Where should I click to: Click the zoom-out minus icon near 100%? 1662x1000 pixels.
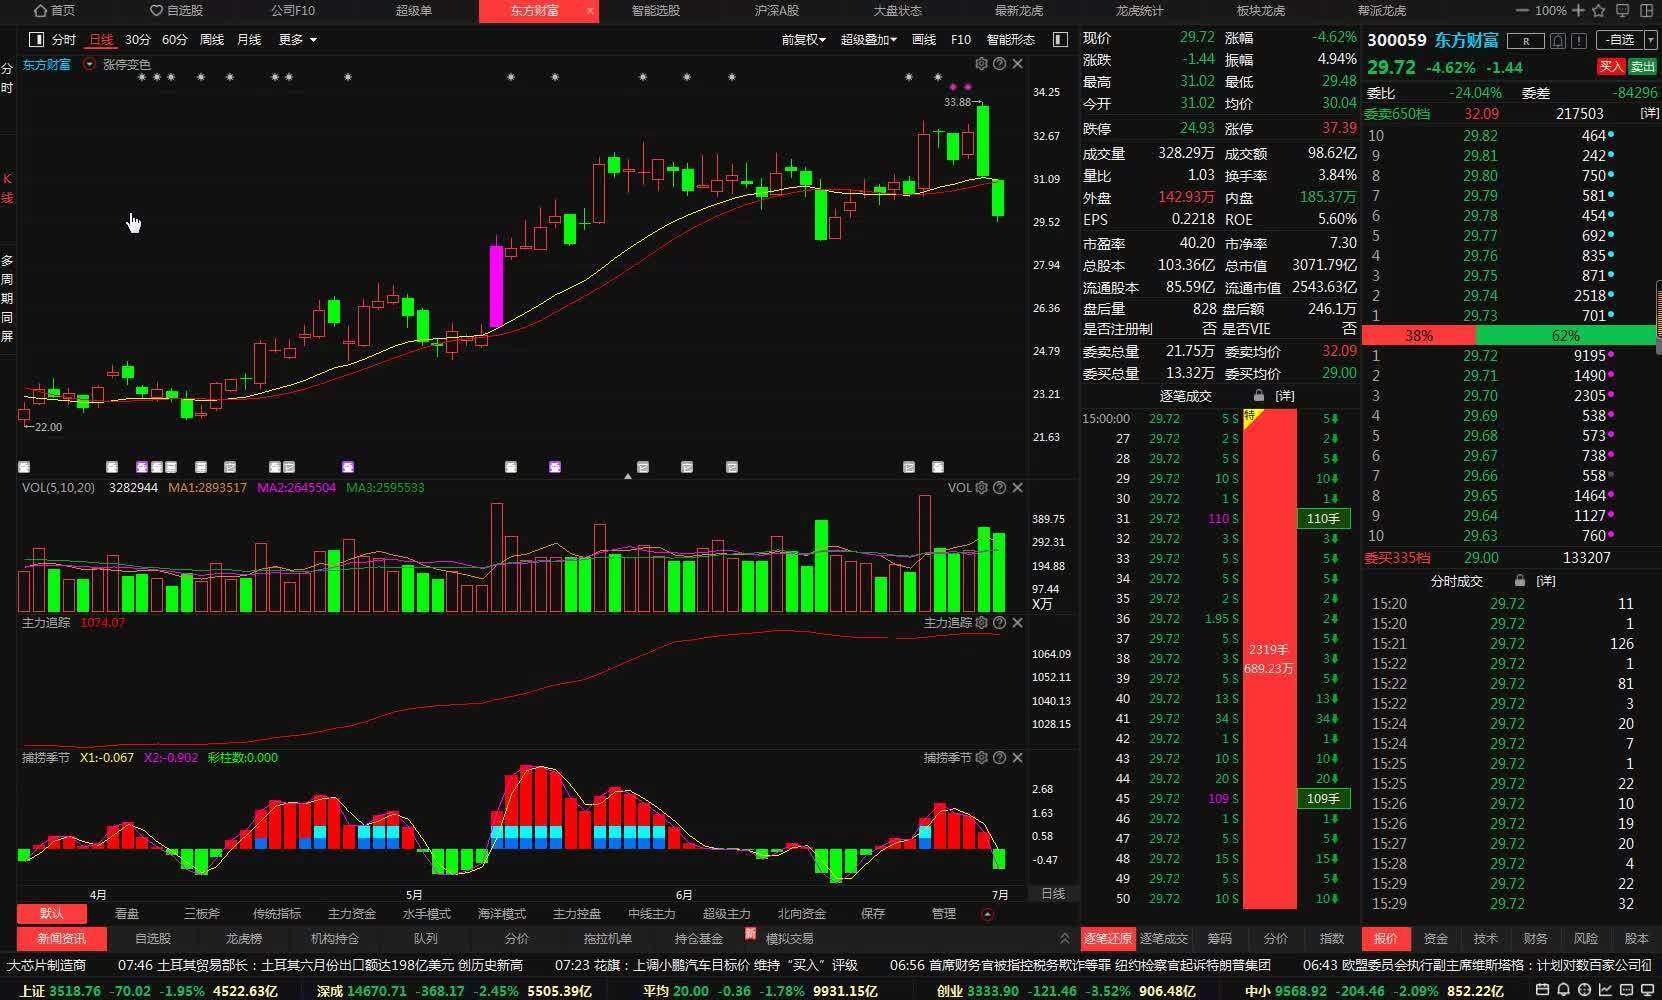click(1522, 11)
